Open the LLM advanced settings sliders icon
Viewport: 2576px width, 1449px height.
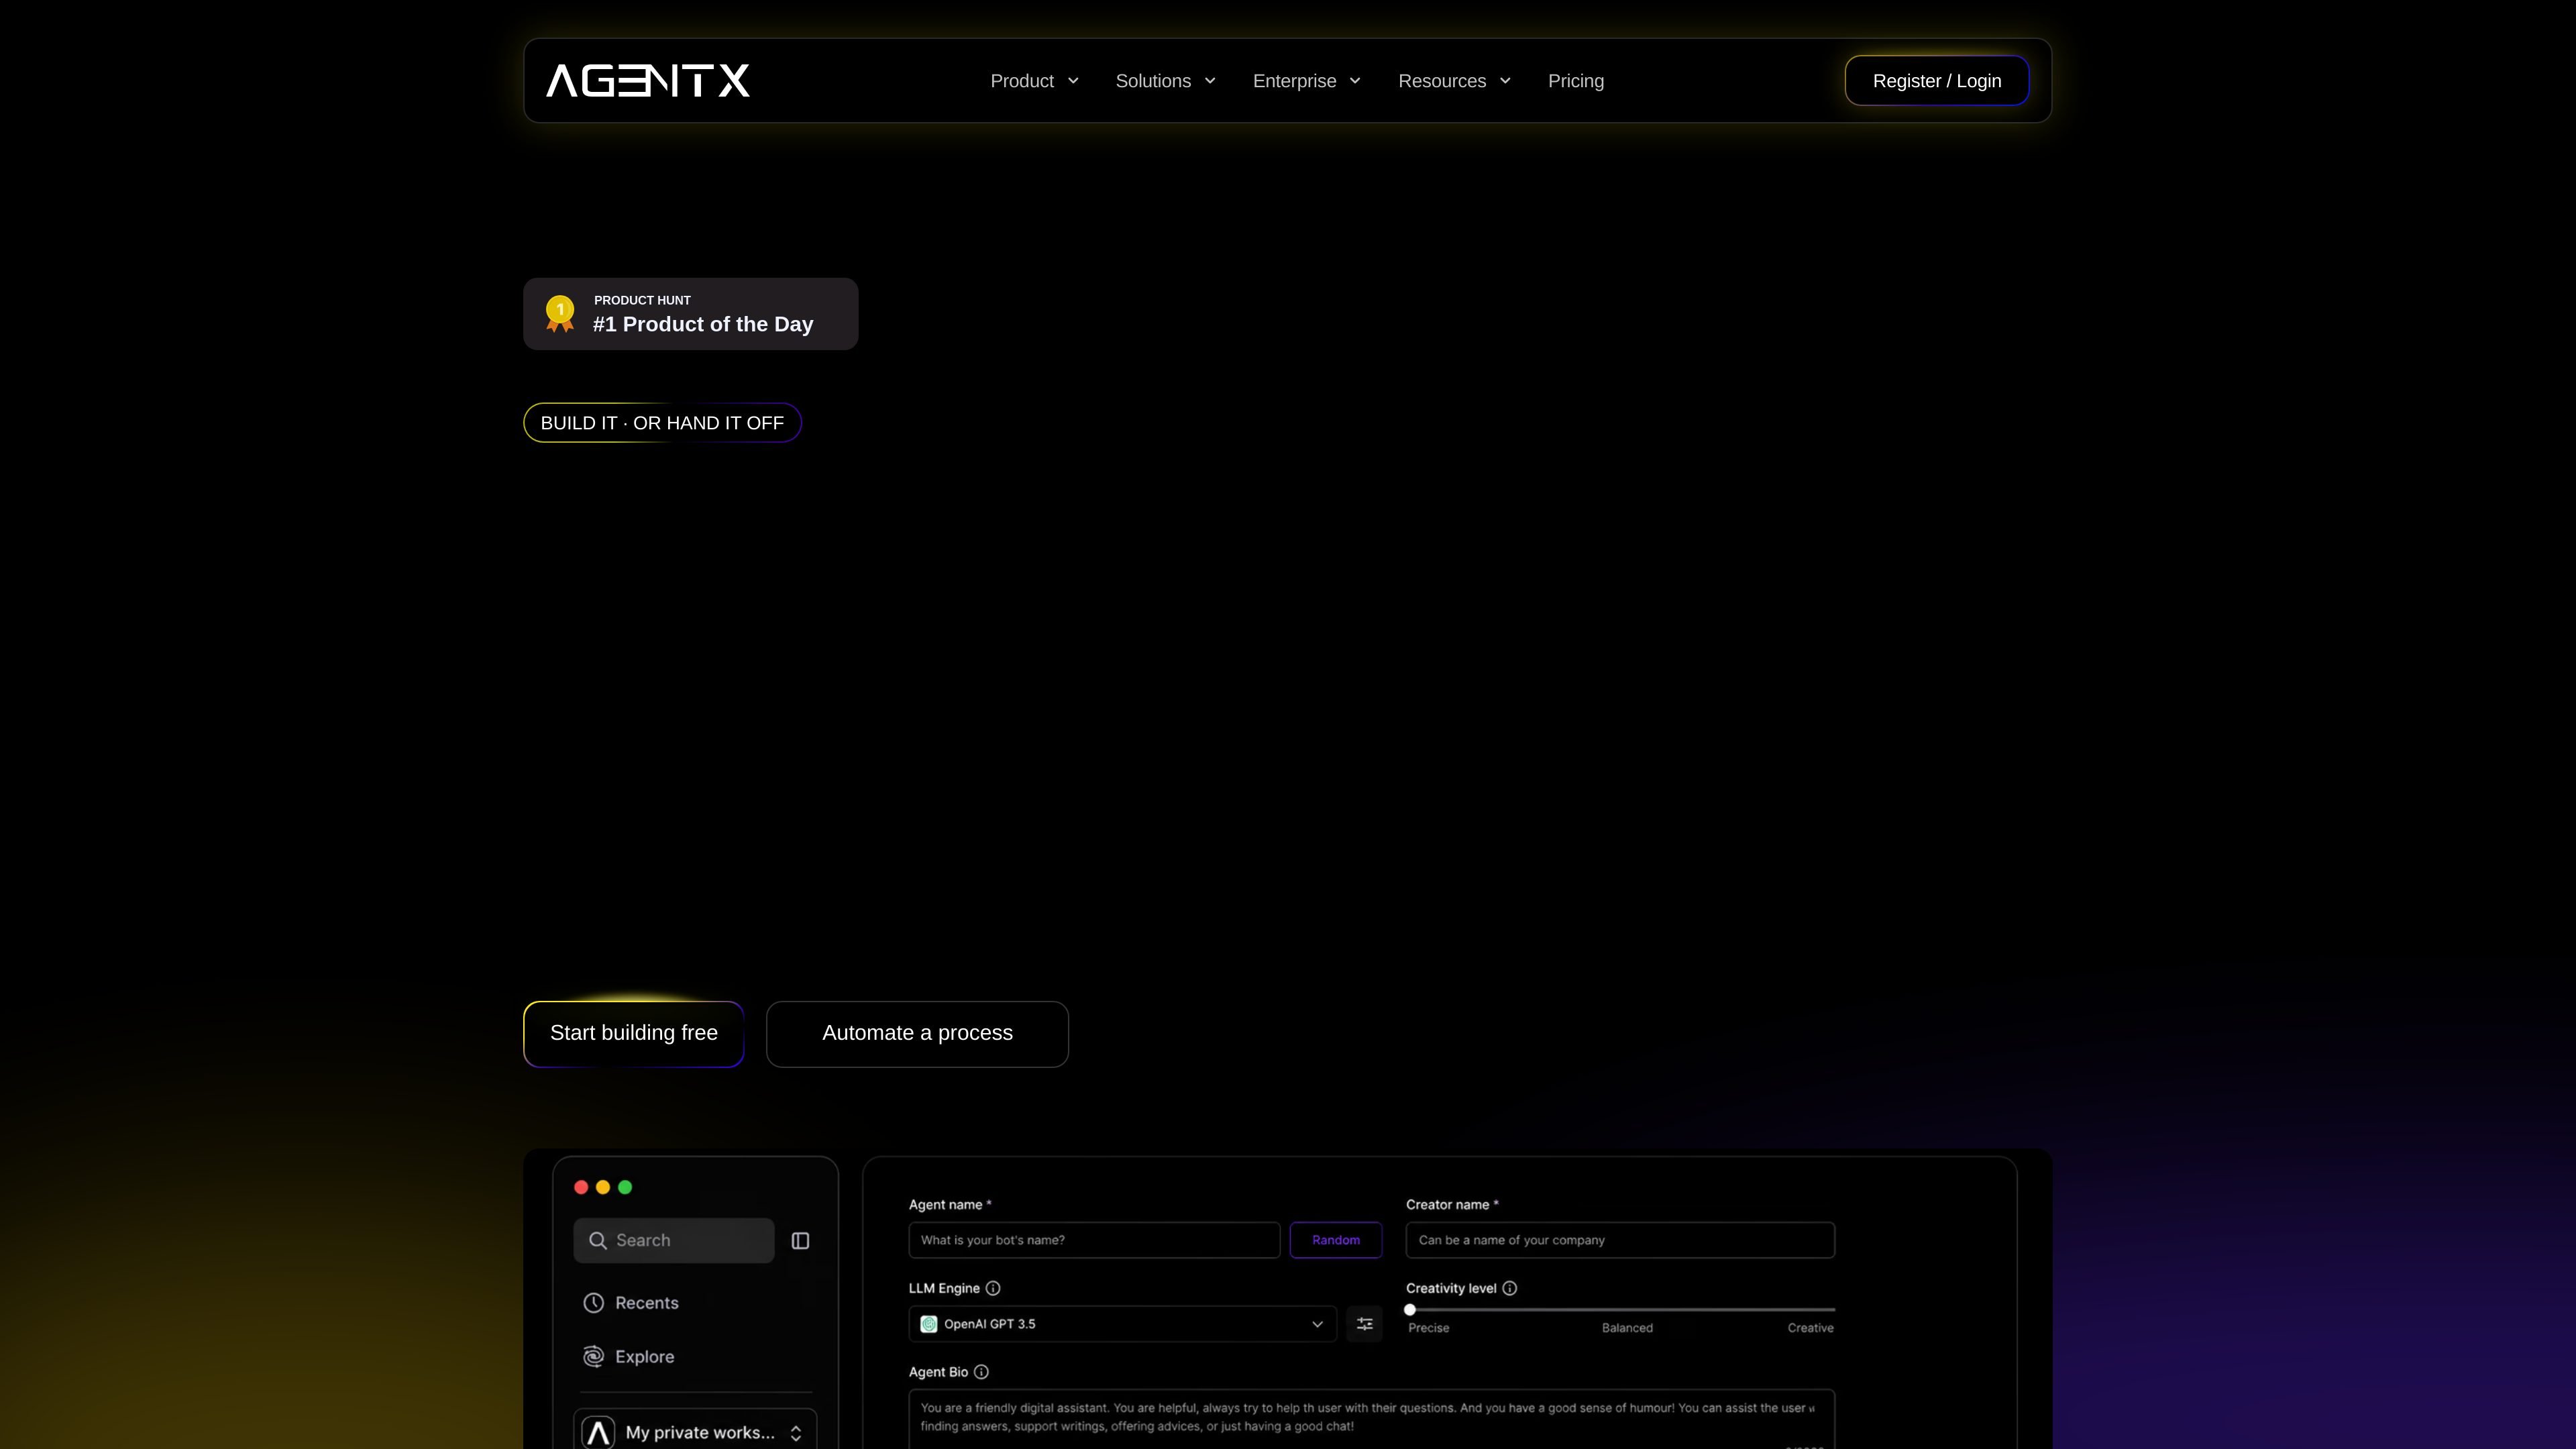coord(1364,1324)
